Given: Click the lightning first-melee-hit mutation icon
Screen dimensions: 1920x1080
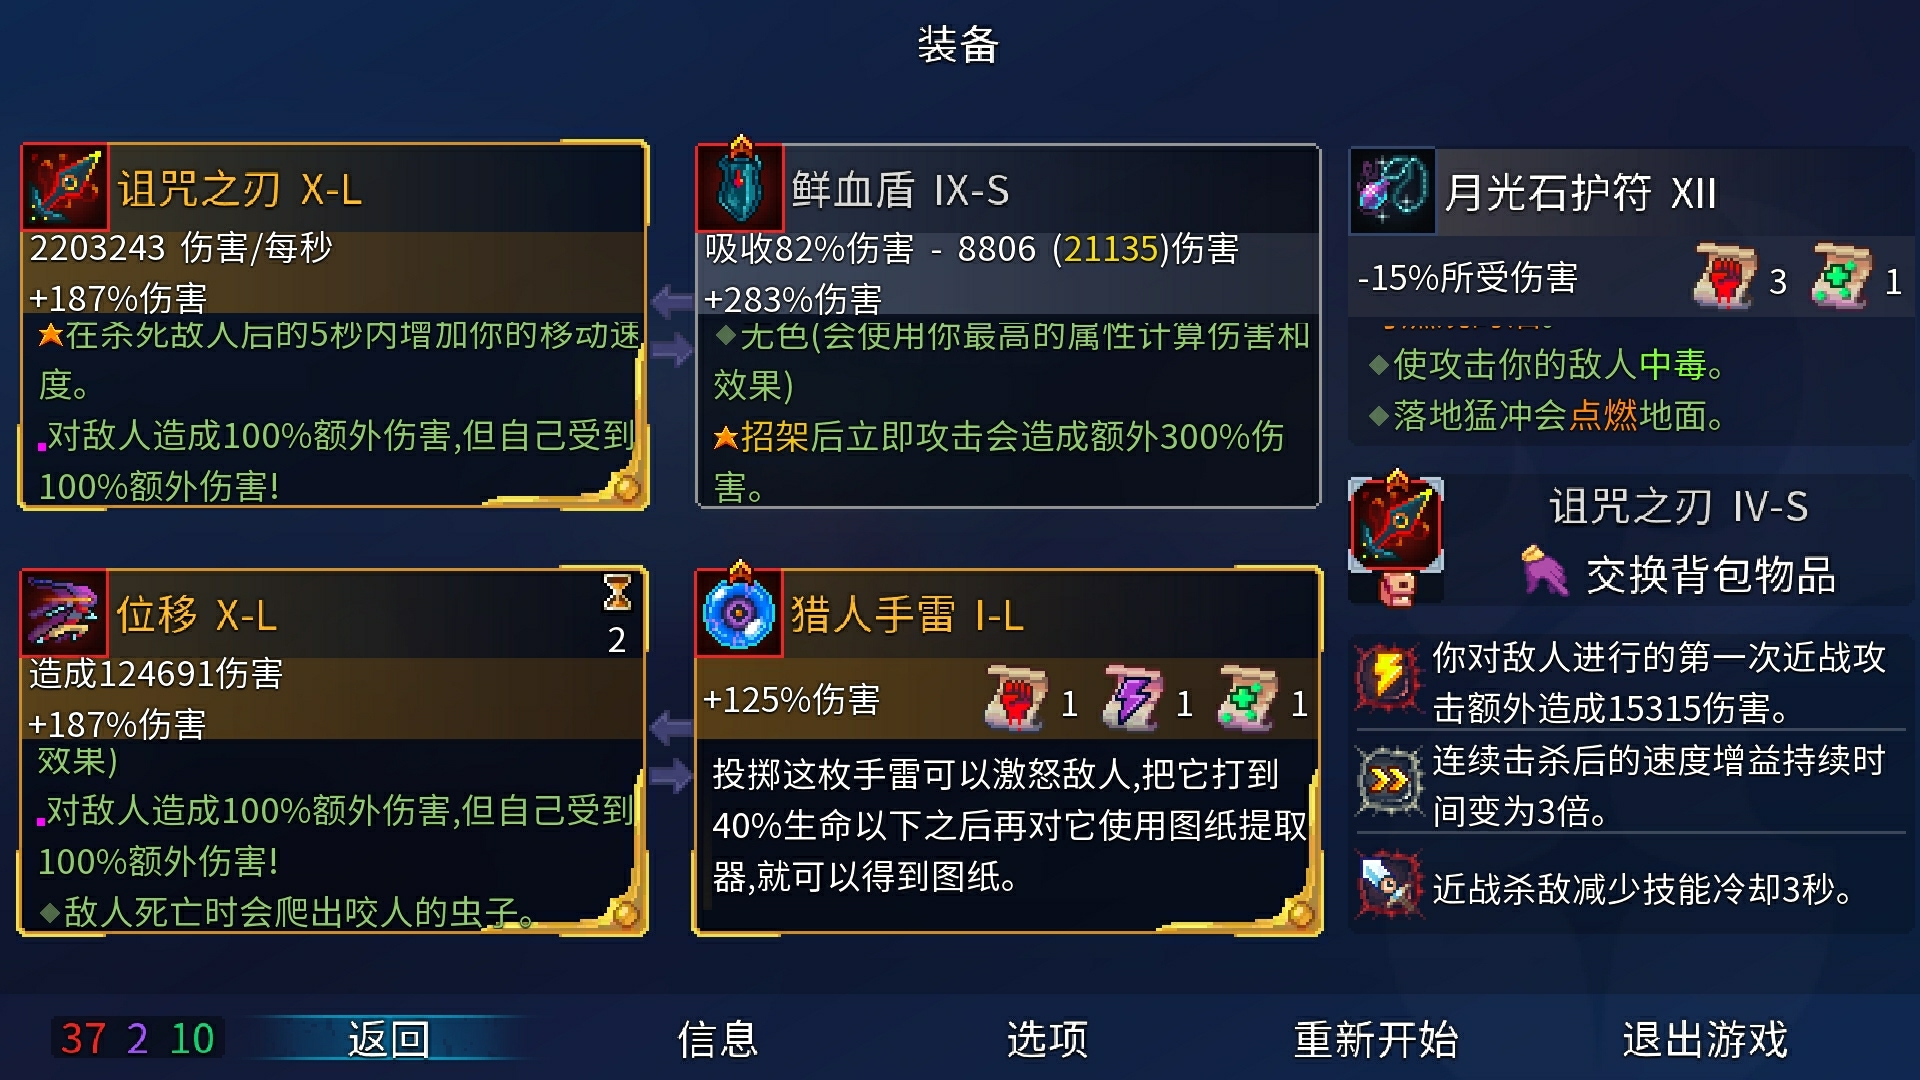Looking at the screenshot, I should pos(1388,679).
